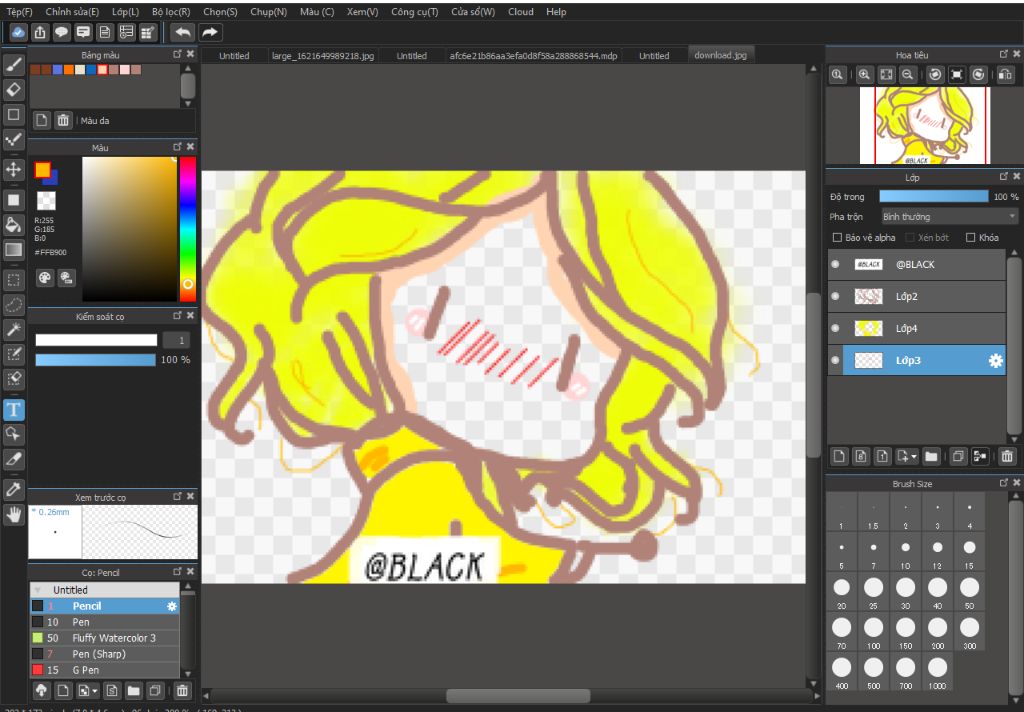Pick the blue background color swatch

point(52,177)
